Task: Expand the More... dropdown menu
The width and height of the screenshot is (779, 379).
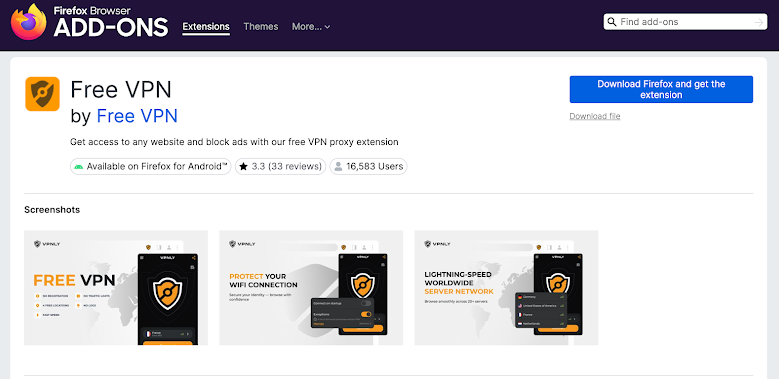Action: tap(311, 27)
